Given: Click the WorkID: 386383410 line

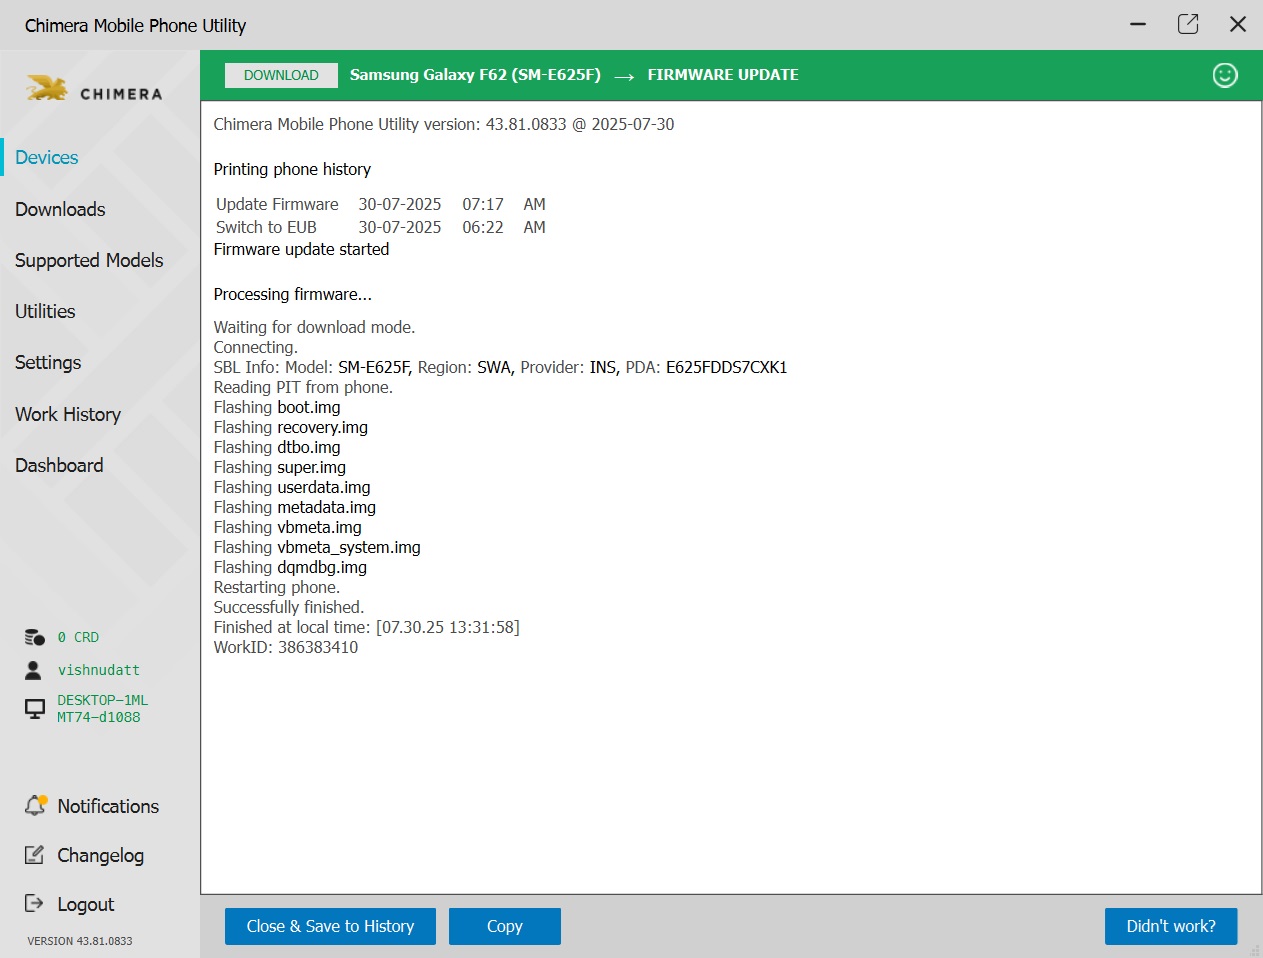Looking at the screenshot, I should tap(286, 647).
